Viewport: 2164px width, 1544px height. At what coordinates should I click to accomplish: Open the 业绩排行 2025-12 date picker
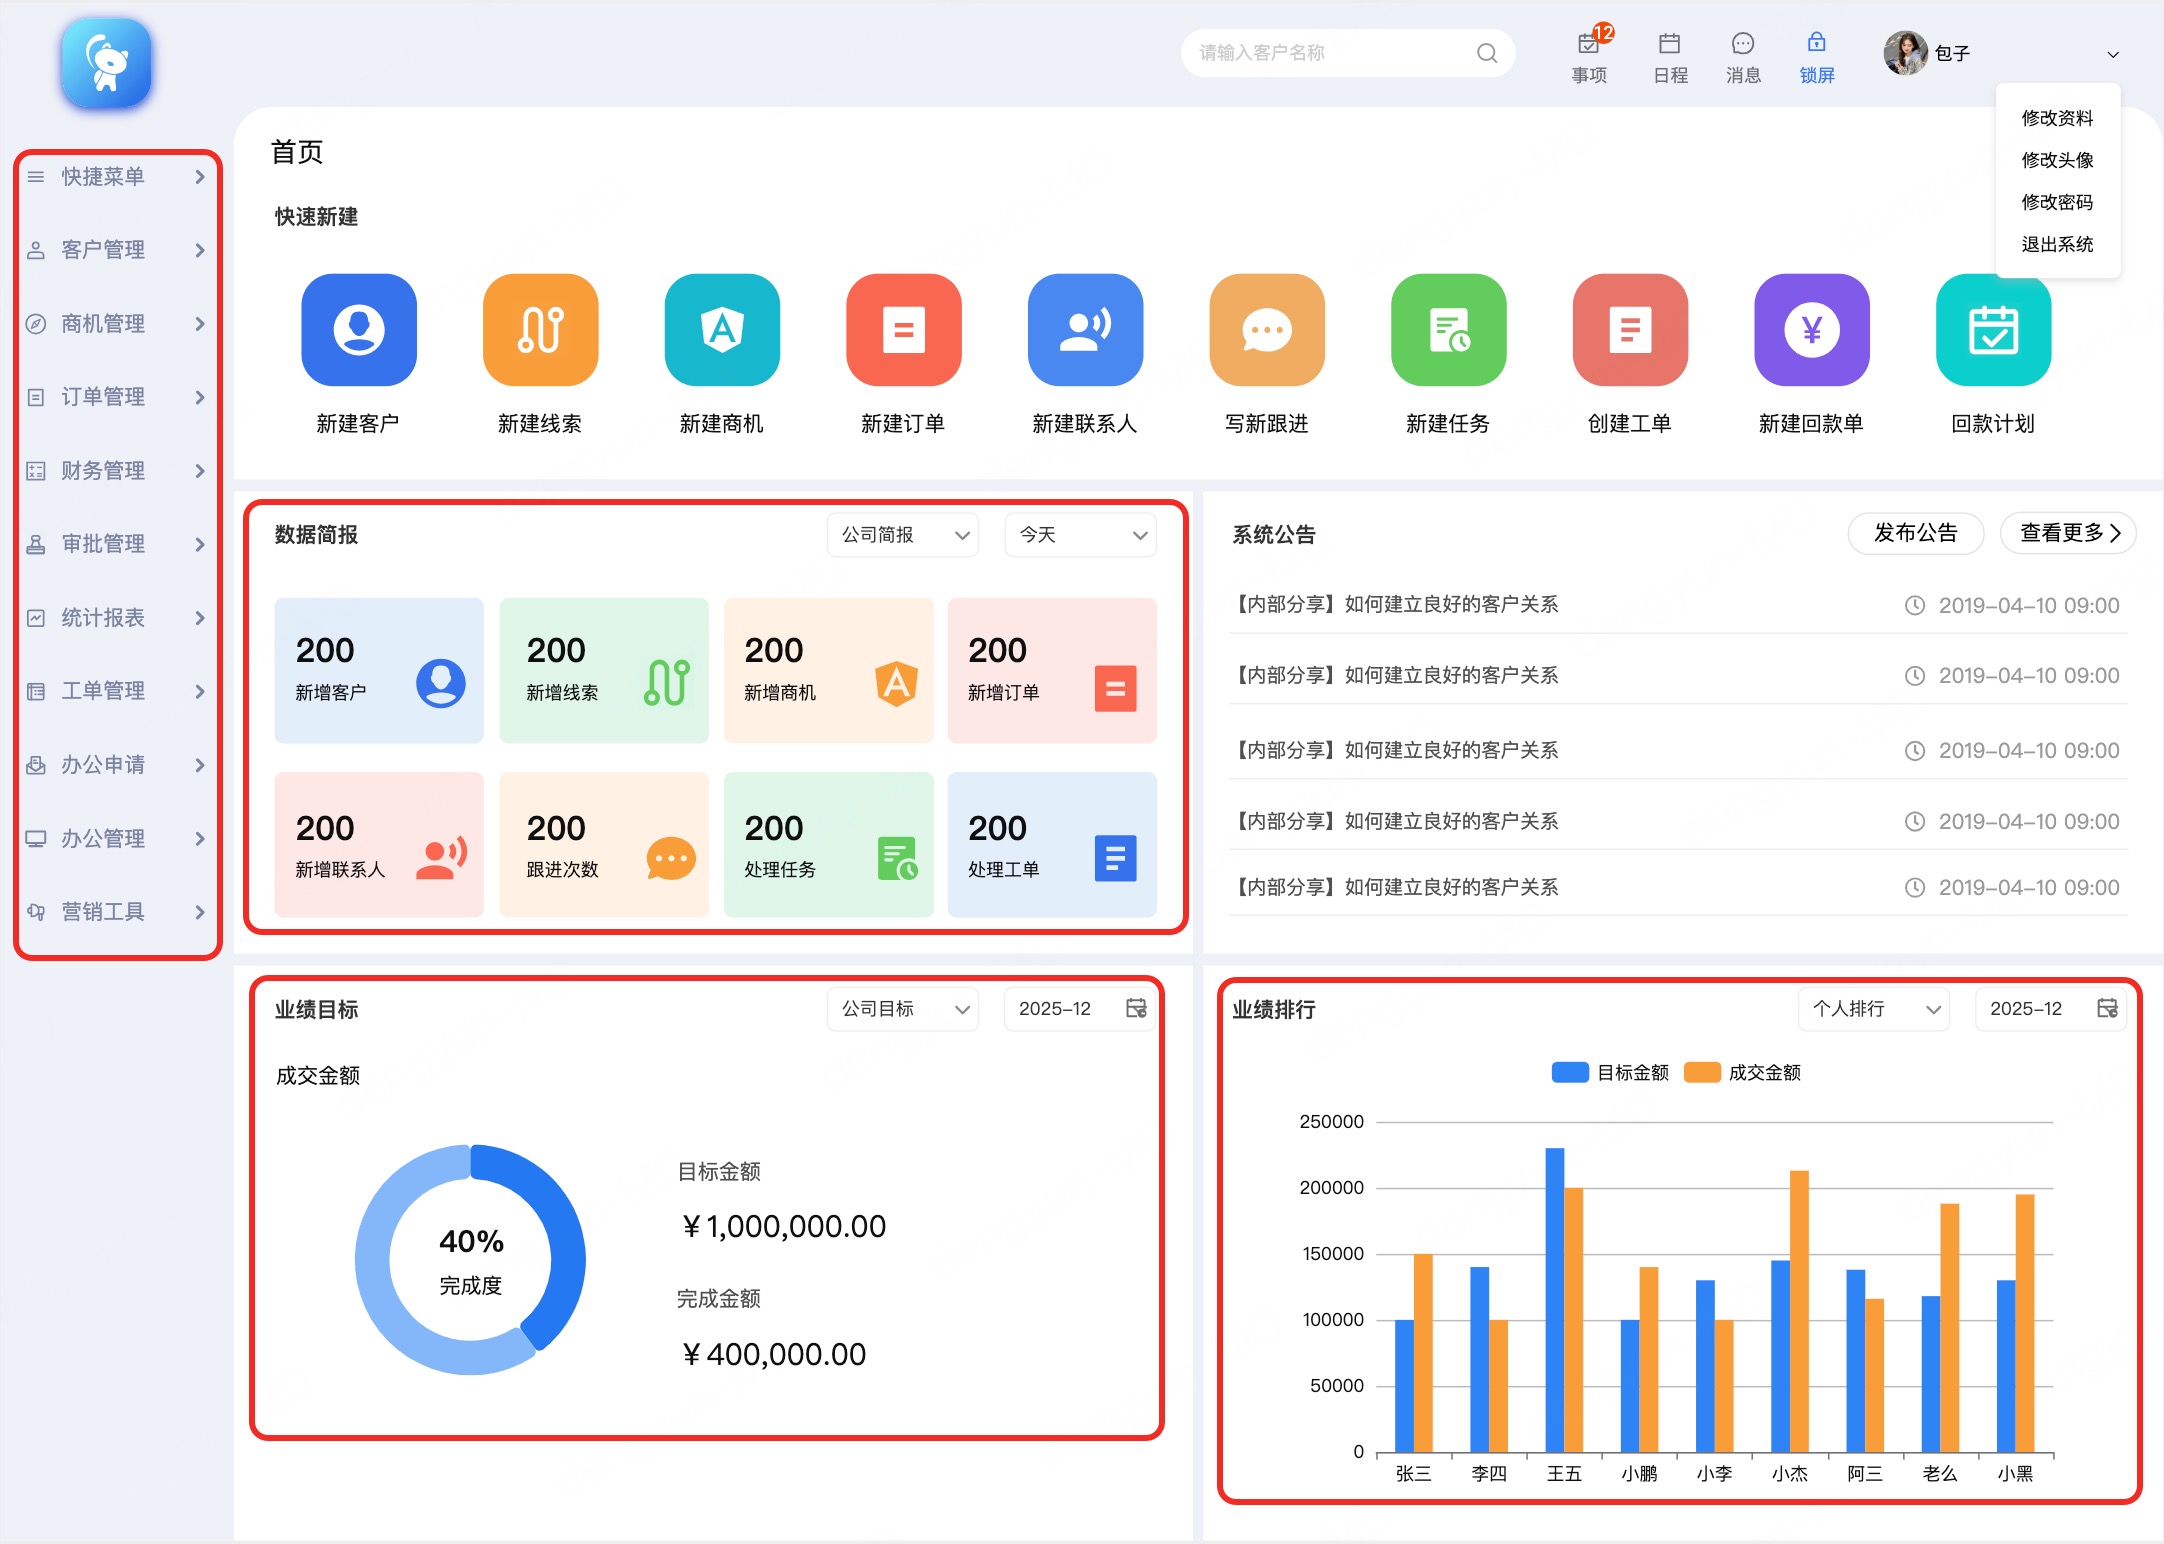pyautogui.click(x=2052, y=1009)
